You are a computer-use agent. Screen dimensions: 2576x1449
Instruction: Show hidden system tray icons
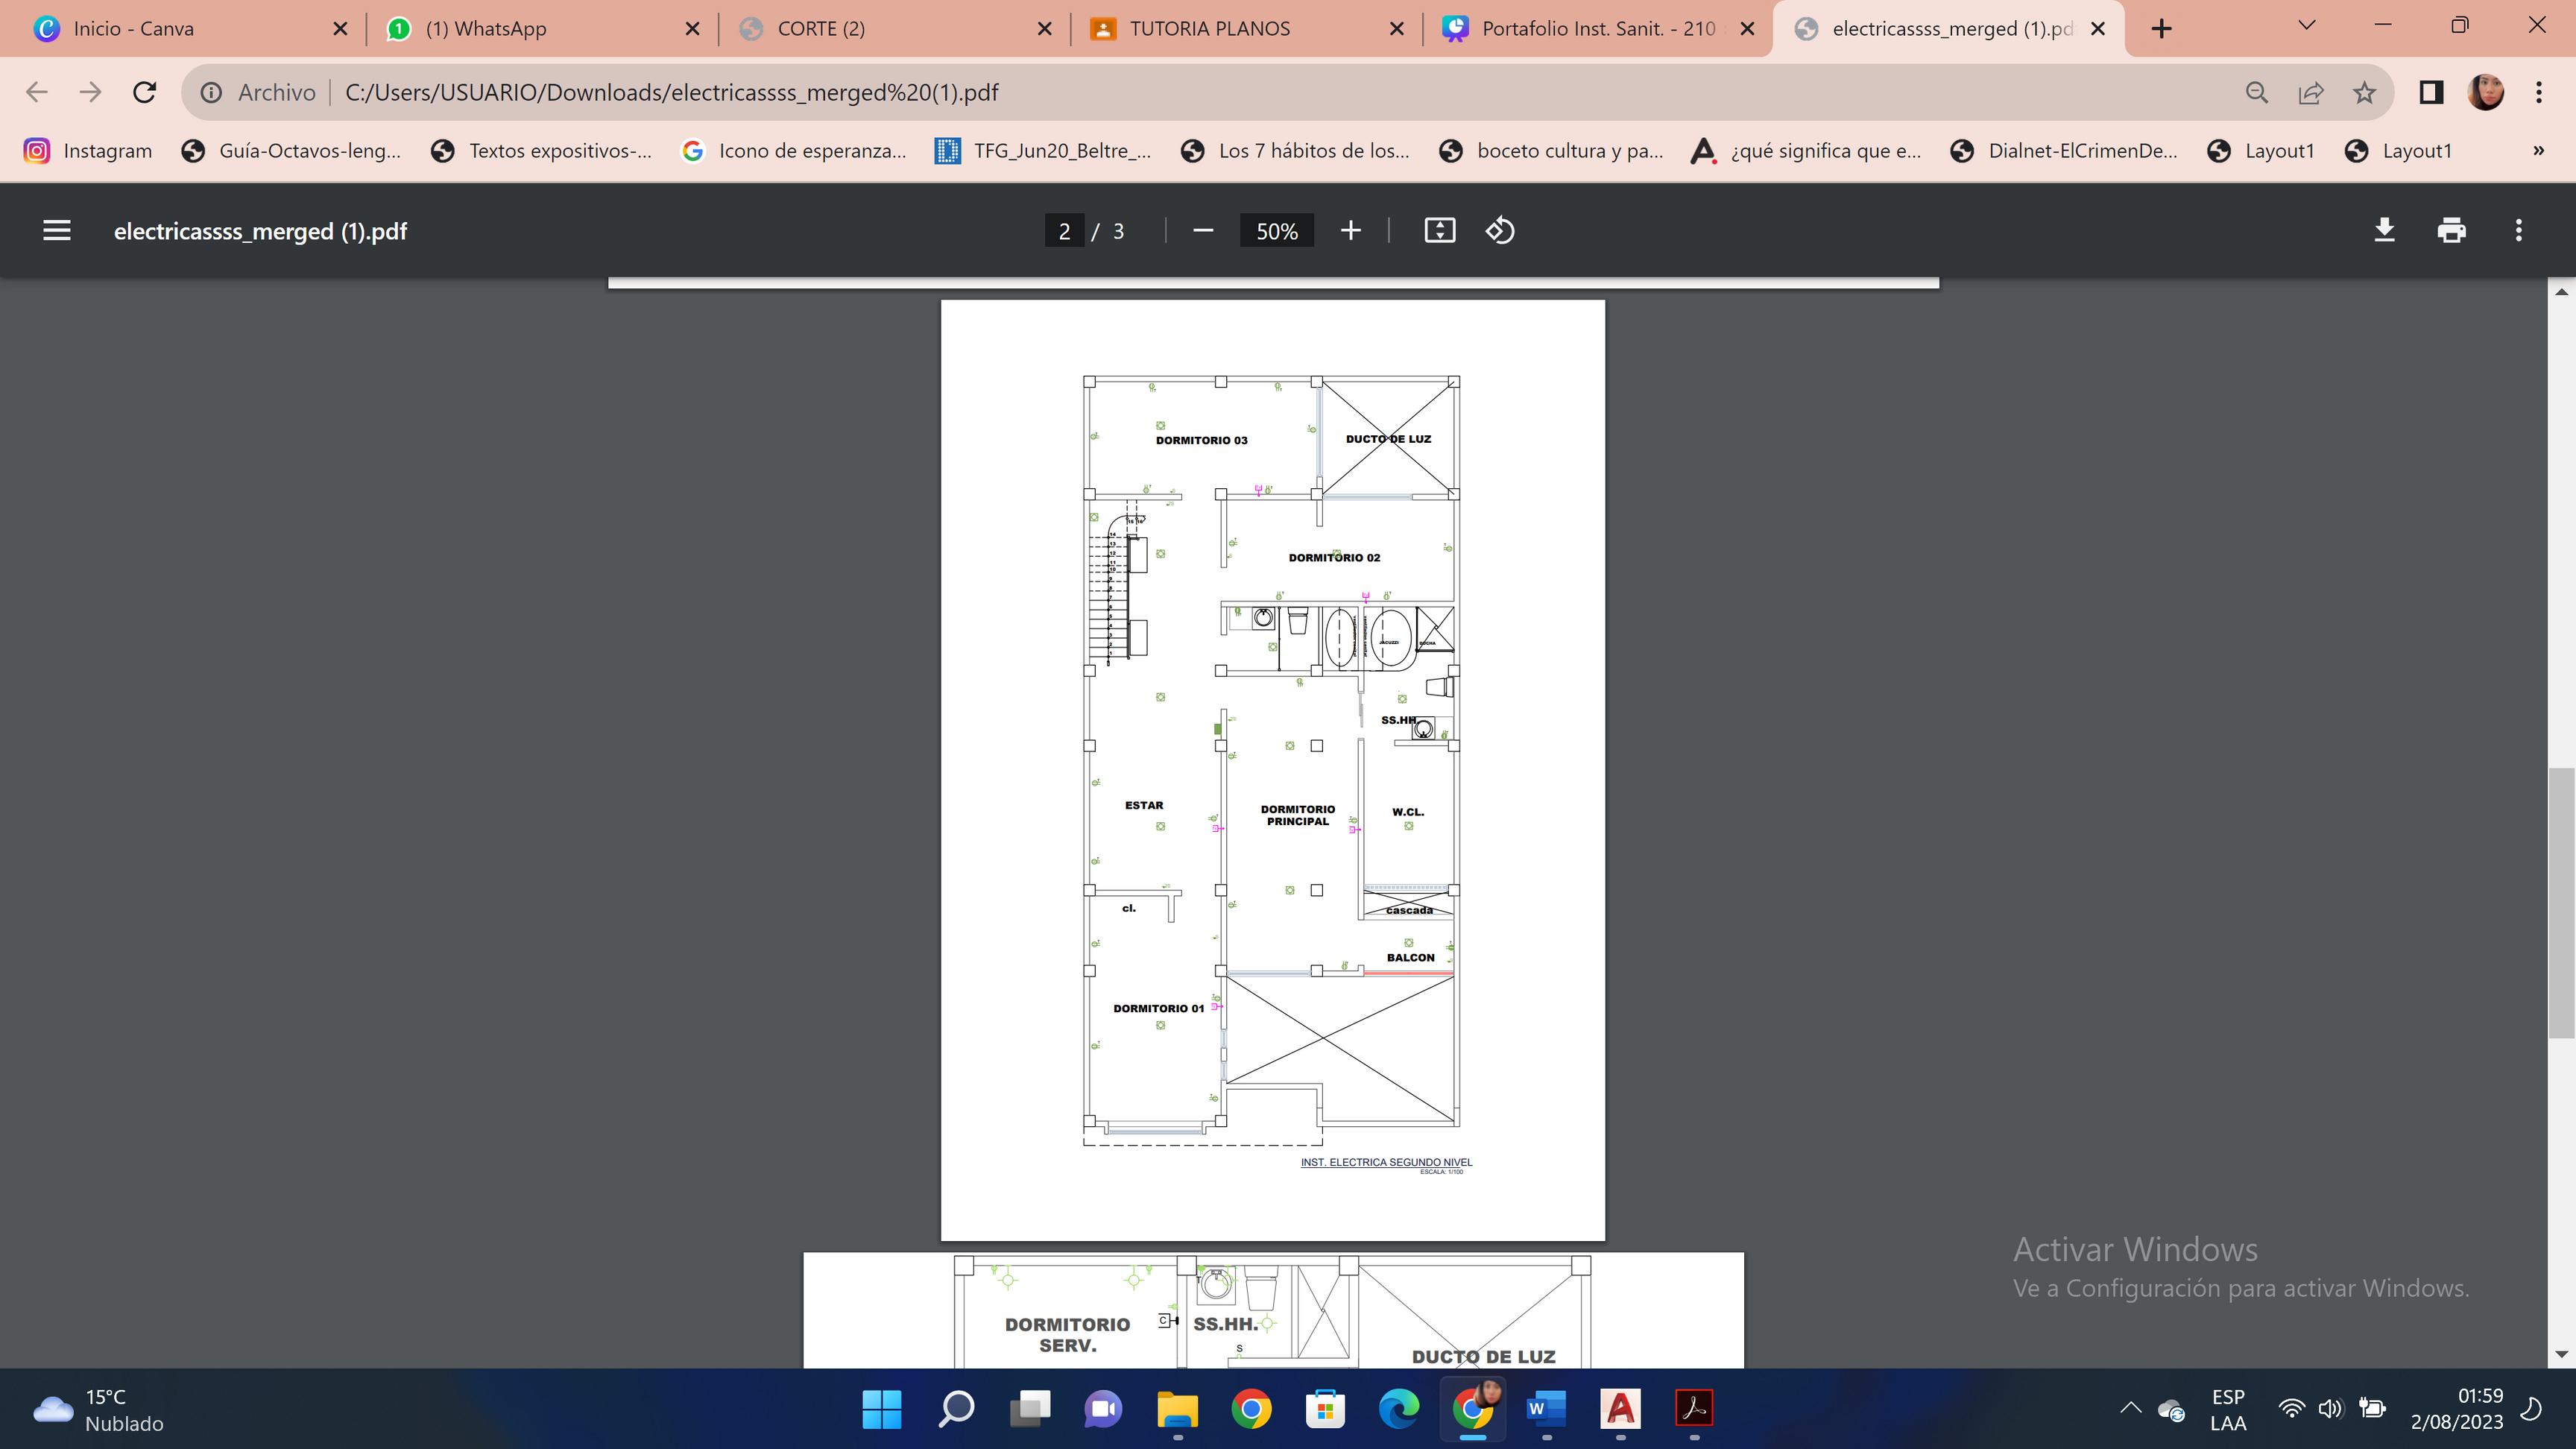click(2130, 1408)
